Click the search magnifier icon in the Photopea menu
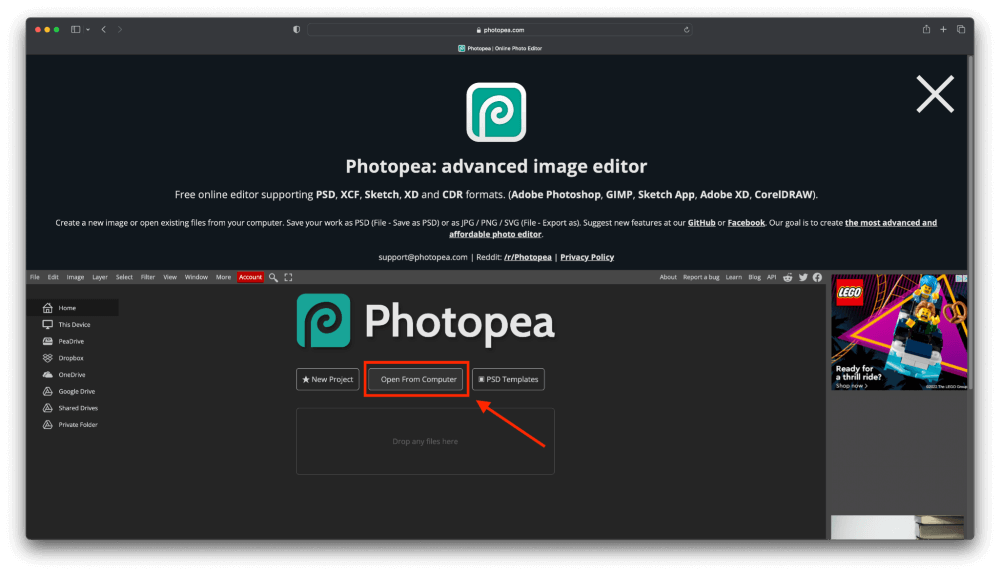 (273, 277)
